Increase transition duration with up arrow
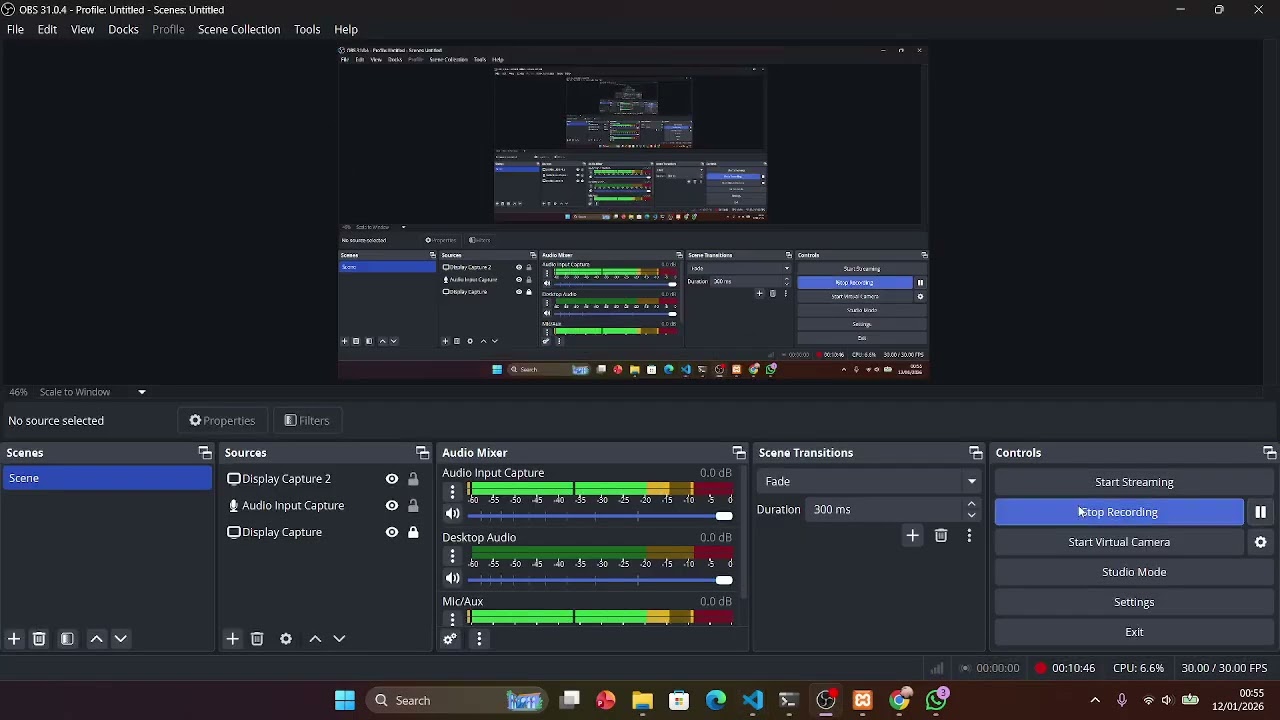Image resolution: width=1280 pixels, height=720 pixels. (971, 504)
